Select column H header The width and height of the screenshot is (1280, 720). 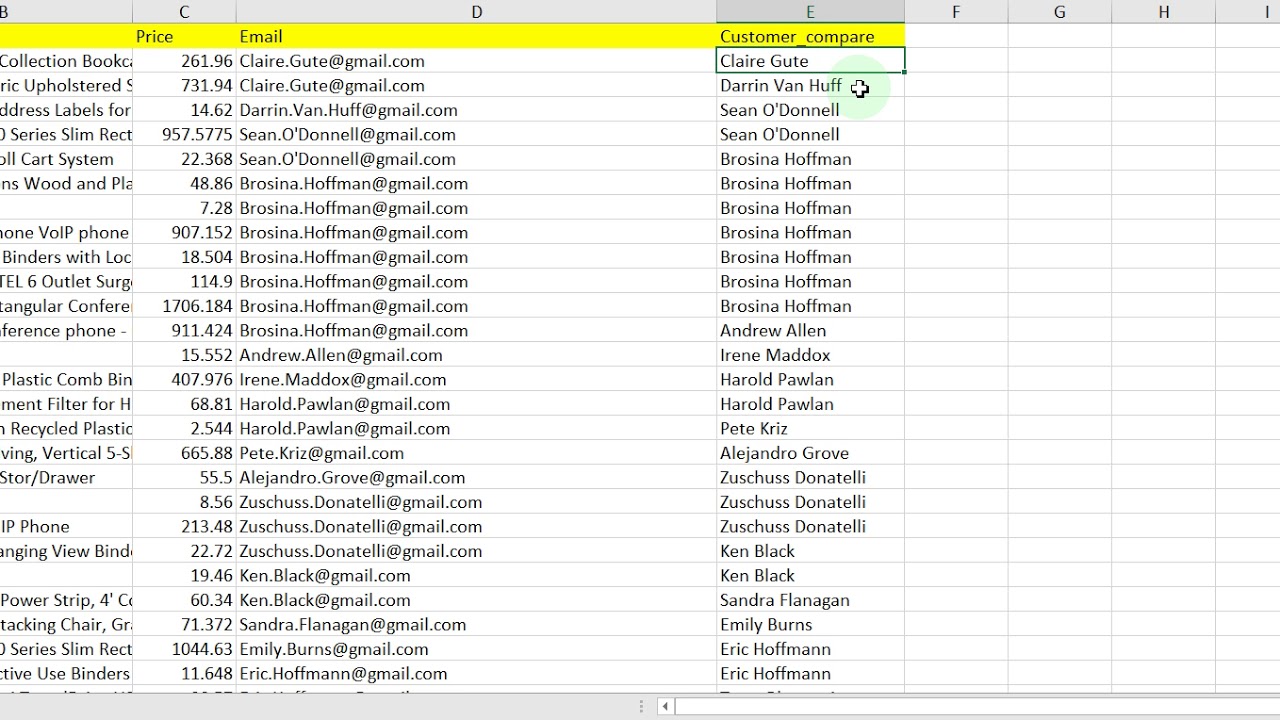[1164, 12]
